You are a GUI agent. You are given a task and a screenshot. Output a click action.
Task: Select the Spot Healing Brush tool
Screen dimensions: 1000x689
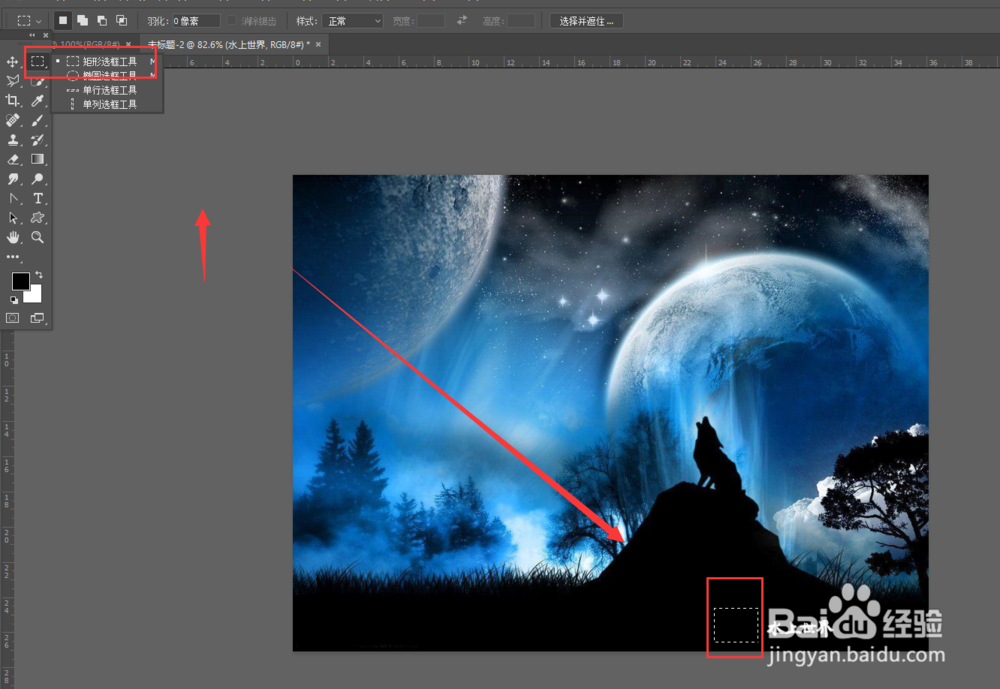click(12, 120)
